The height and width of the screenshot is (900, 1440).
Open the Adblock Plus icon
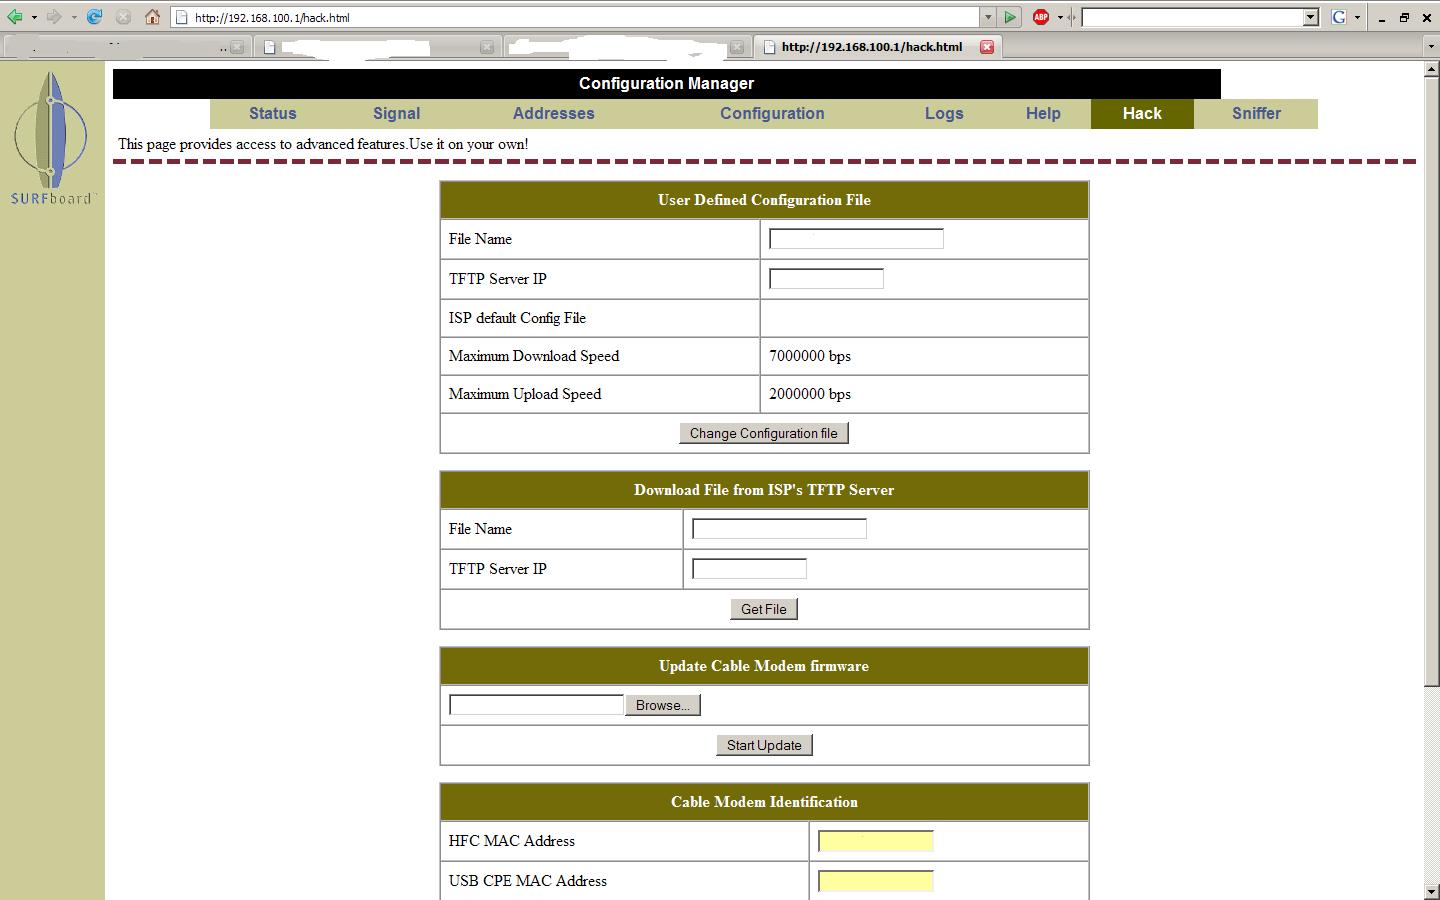pyautogui.click(x=1041, y=17)
